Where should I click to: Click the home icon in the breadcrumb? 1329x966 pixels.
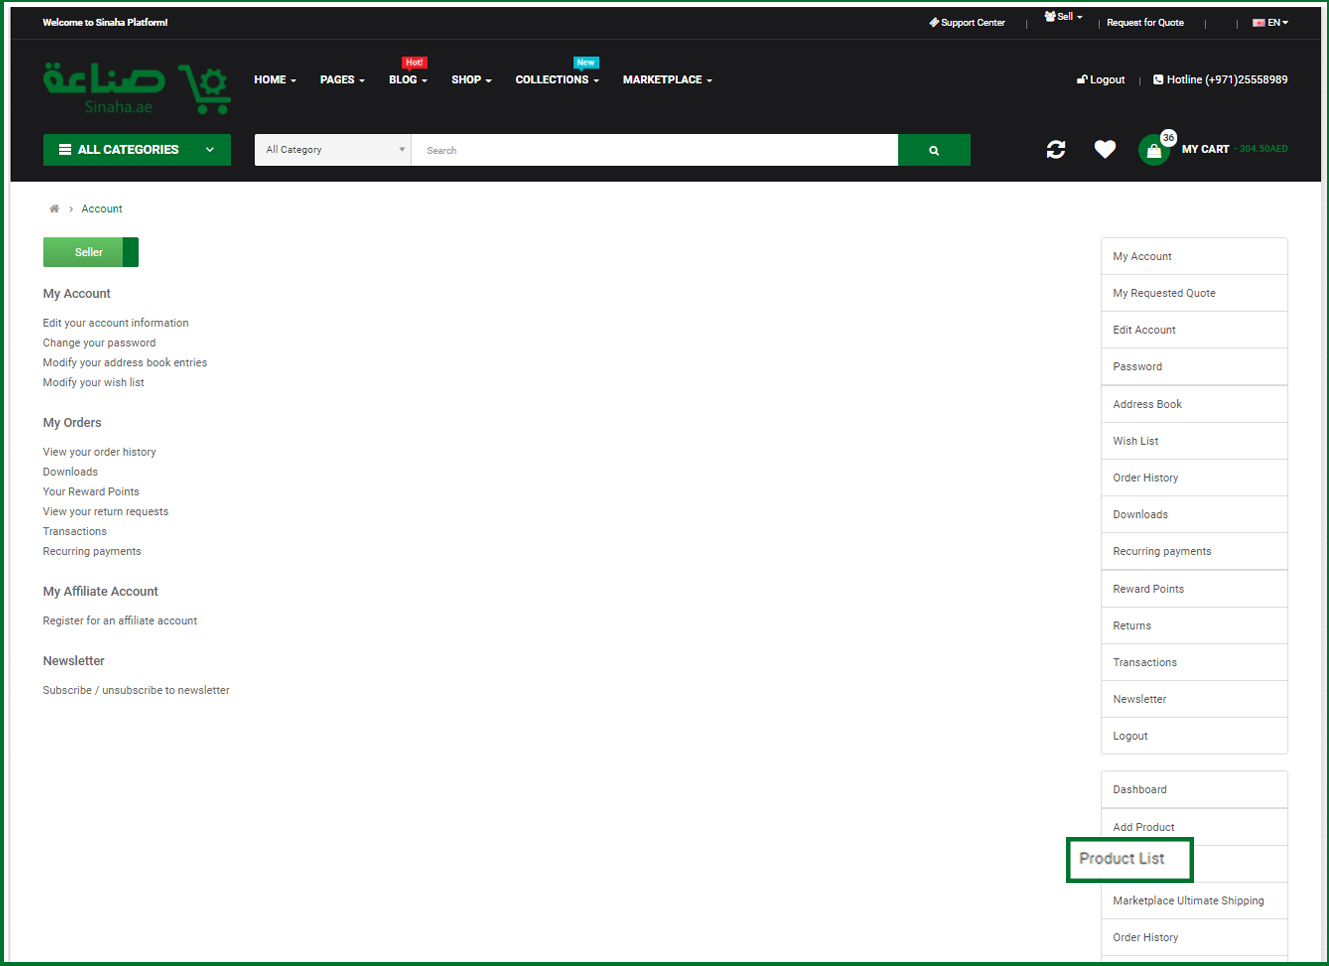click(x=54, y=208)
